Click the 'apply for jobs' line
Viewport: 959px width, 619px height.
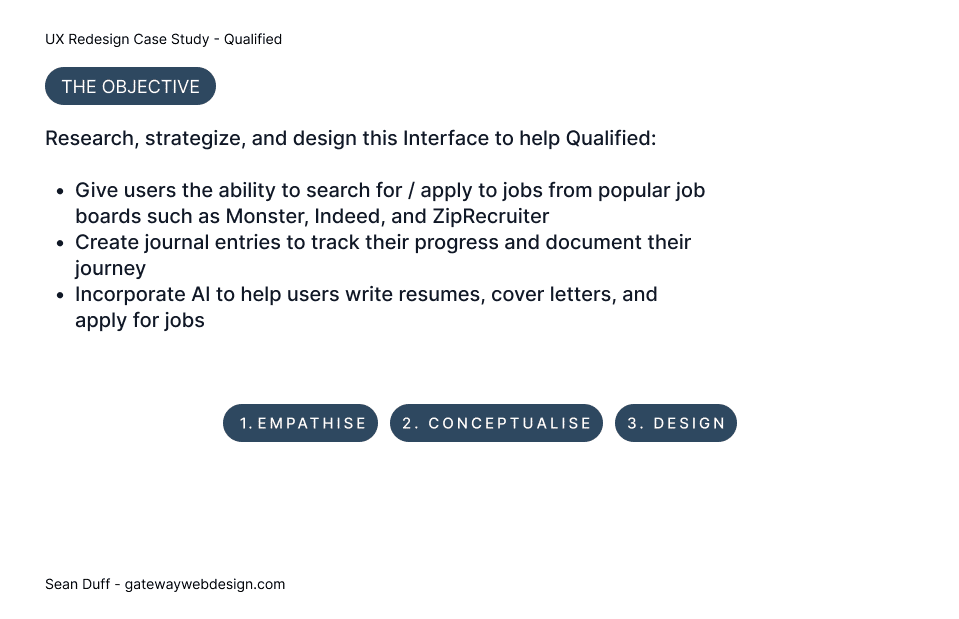click(140, 321)
